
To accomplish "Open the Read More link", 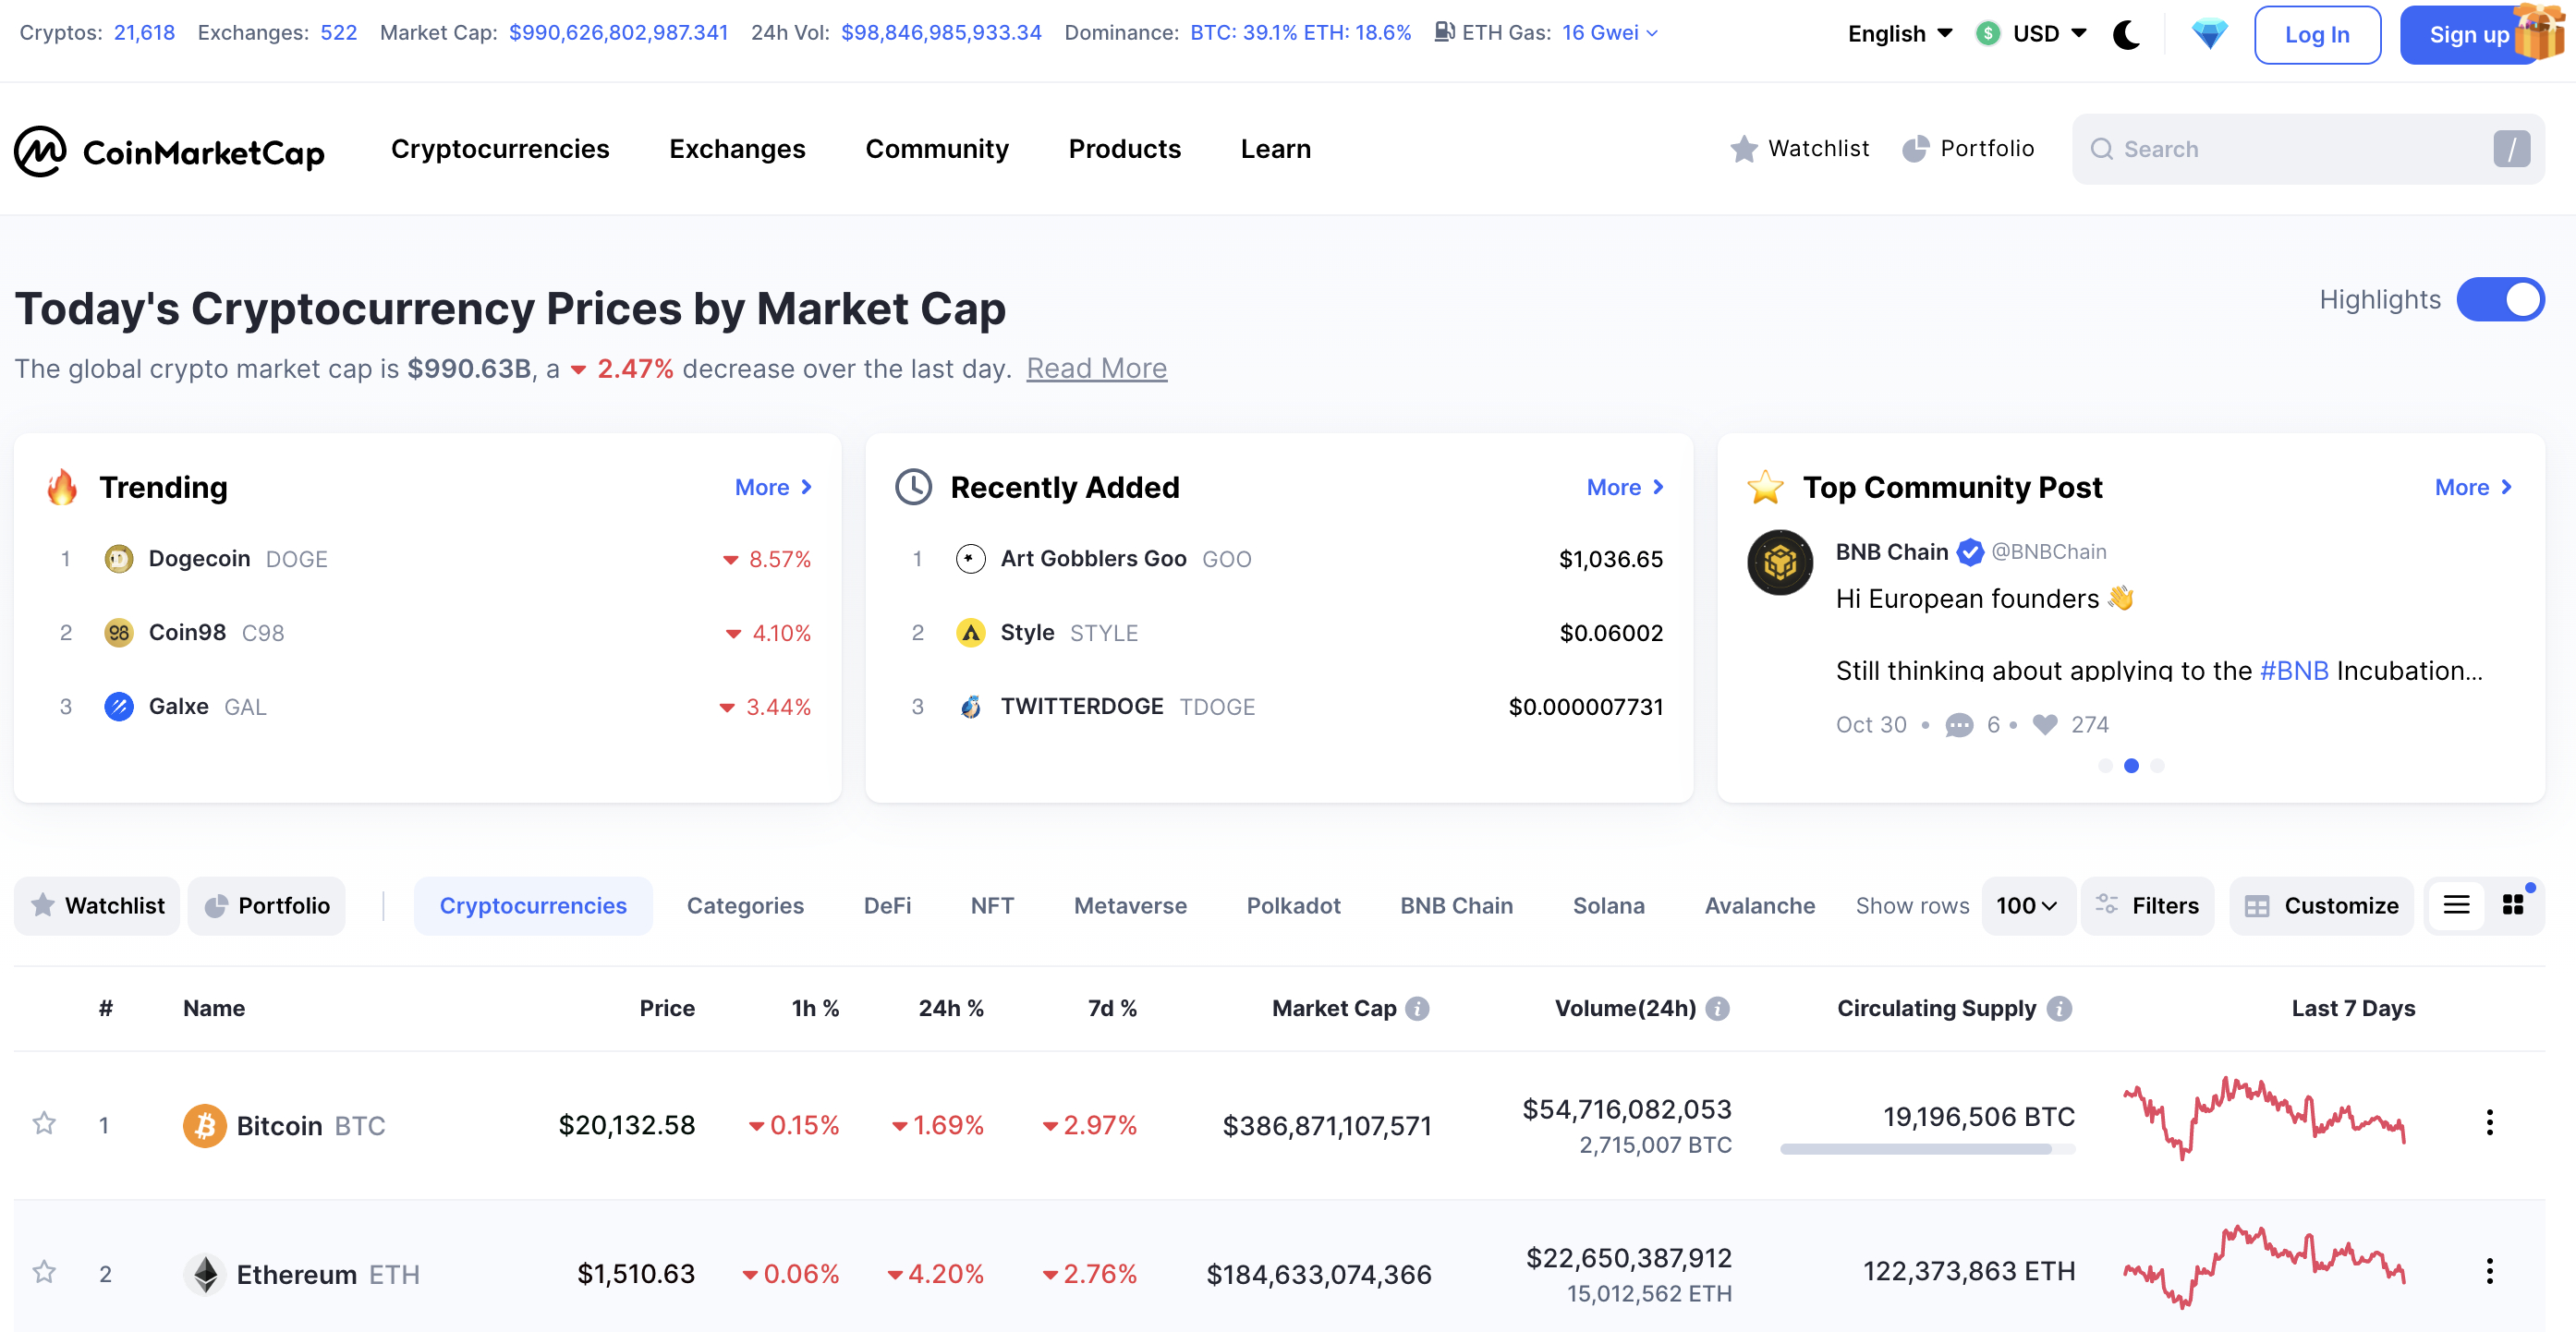I will tap(1096, 369).
